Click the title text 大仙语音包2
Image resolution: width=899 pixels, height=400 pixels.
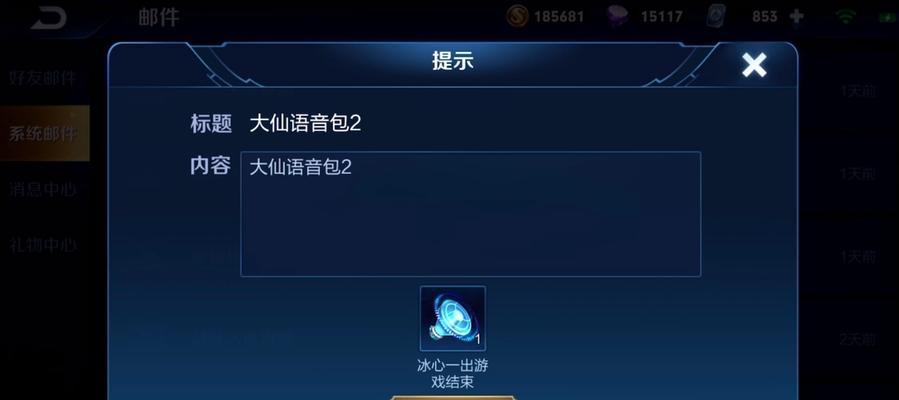coord(305,123)
